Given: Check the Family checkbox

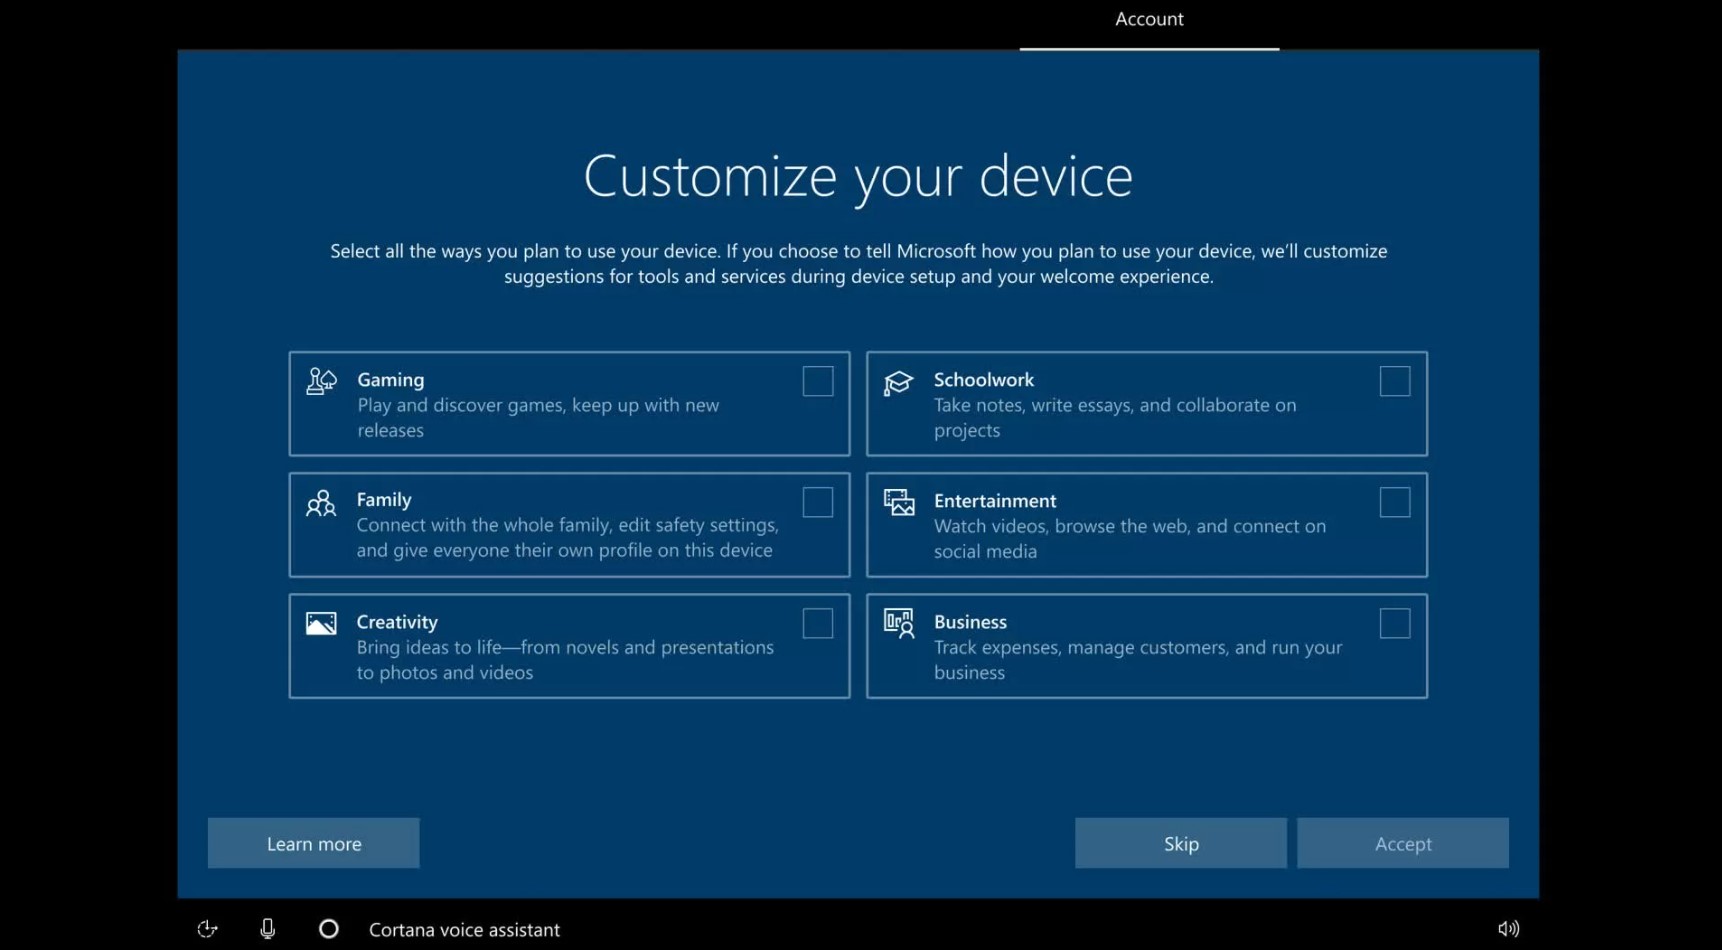Looking at the screenshot, I should [818, 502].
